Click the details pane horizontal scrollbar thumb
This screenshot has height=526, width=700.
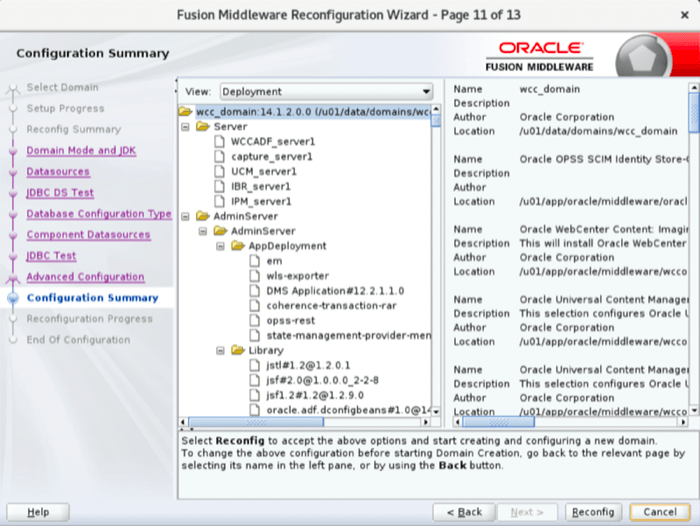(x=498, y=422)
